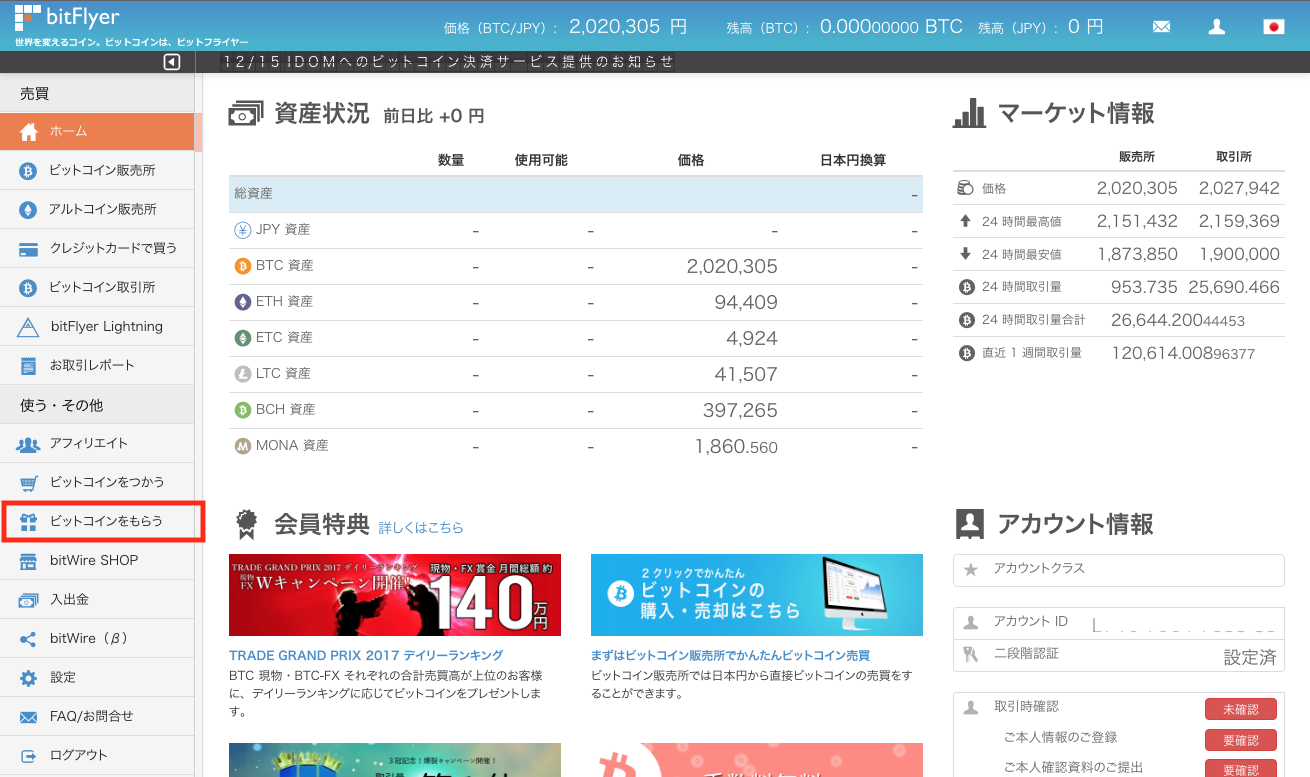Screen dimensions: 1310x777
Task: Click the MONA icon beside MONA 資産
Action: pyautogui.click(x=242, y=446)
